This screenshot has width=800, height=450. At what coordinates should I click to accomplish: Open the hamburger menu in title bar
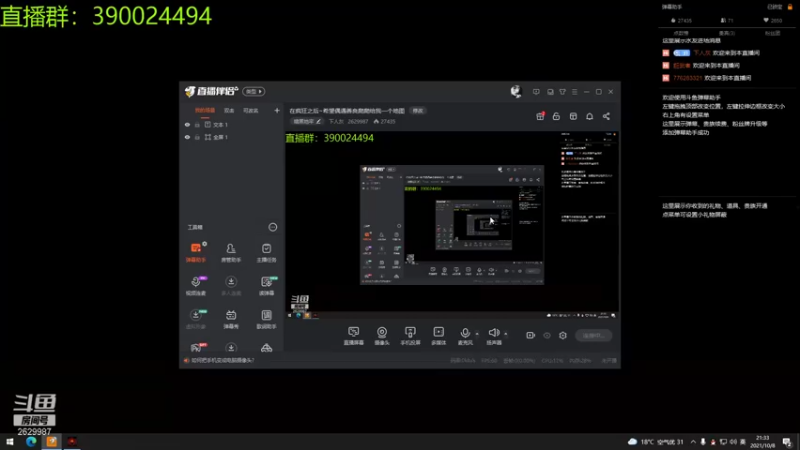pos(574,92)
